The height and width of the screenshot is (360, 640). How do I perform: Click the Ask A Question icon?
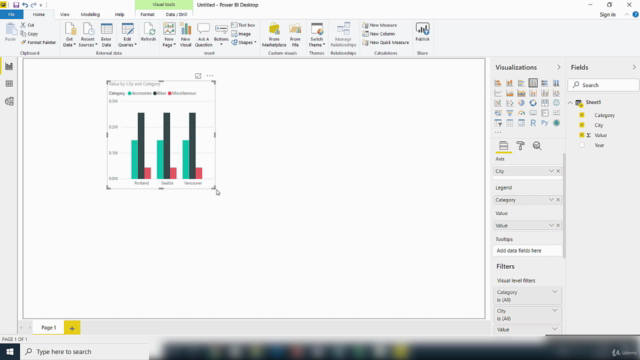point(203,35)
